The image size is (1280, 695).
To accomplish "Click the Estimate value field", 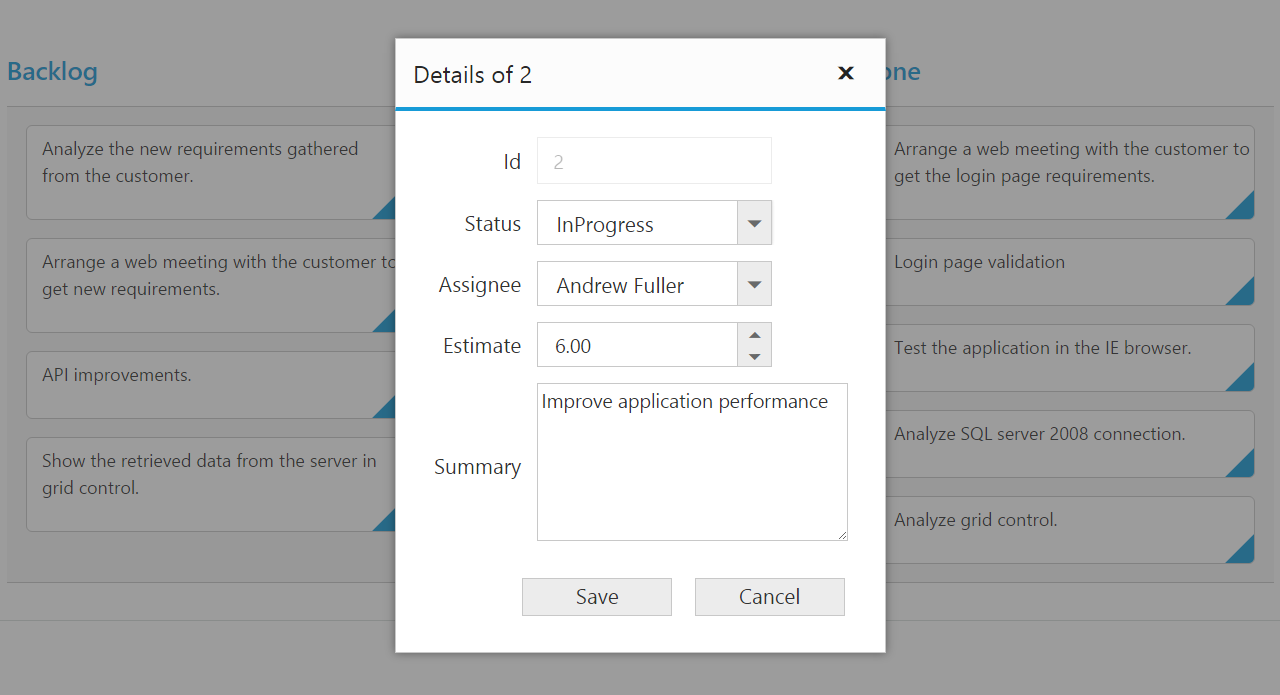I will click(637, 346).
